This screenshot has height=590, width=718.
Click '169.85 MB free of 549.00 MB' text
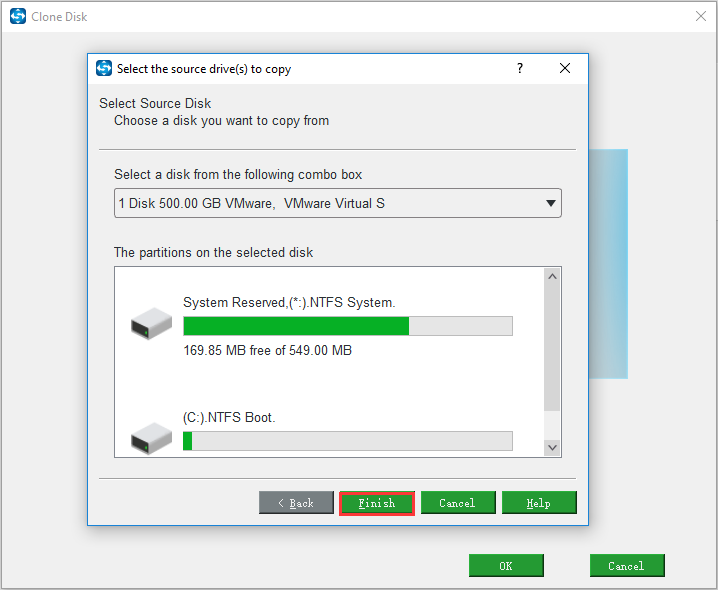pyautogui.click(x=267, y=350)
